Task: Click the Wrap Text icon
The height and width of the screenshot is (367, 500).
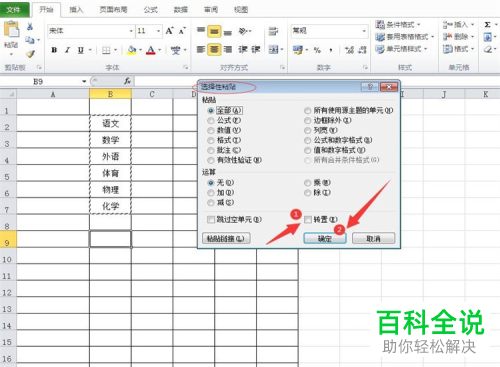Action: 273,31
